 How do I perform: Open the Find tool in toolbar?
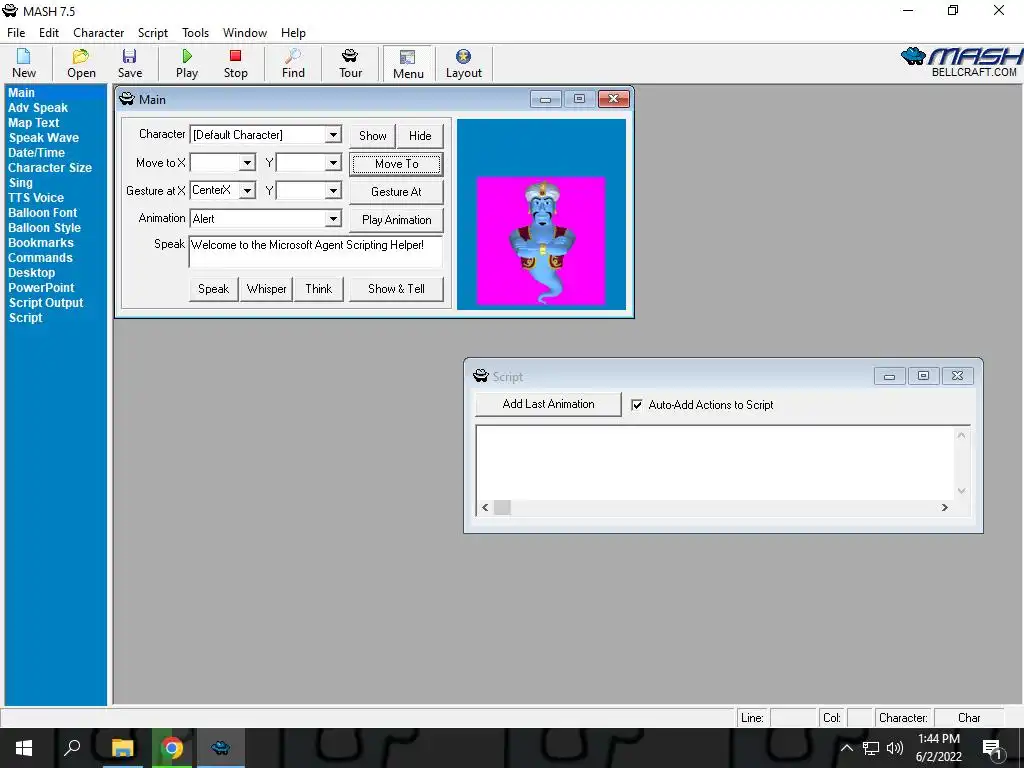click(x=293, y=63)
